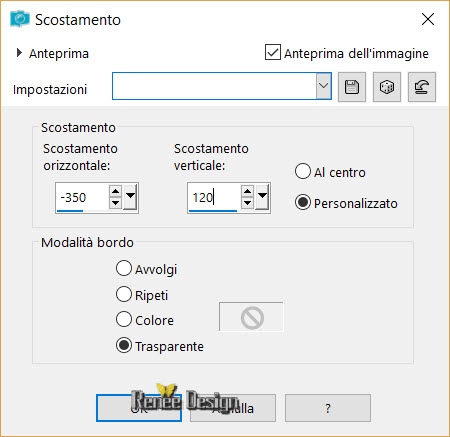Increase the horizontal offset with the up arrow
Image resolution: width=450 pixels, height=437 pixels.
(x=115, y=191)
